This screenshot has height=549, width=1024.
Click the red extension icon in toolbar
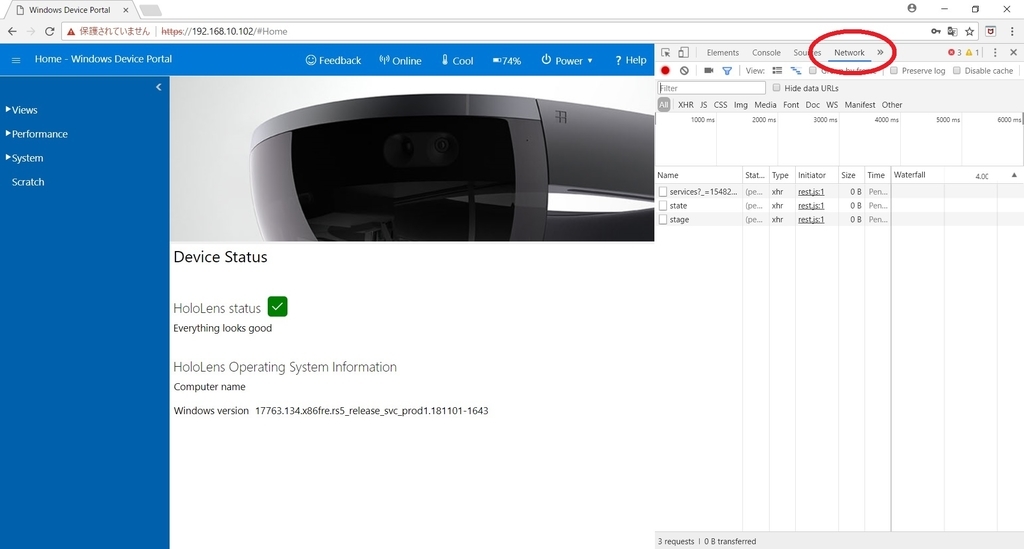[991, 31]
